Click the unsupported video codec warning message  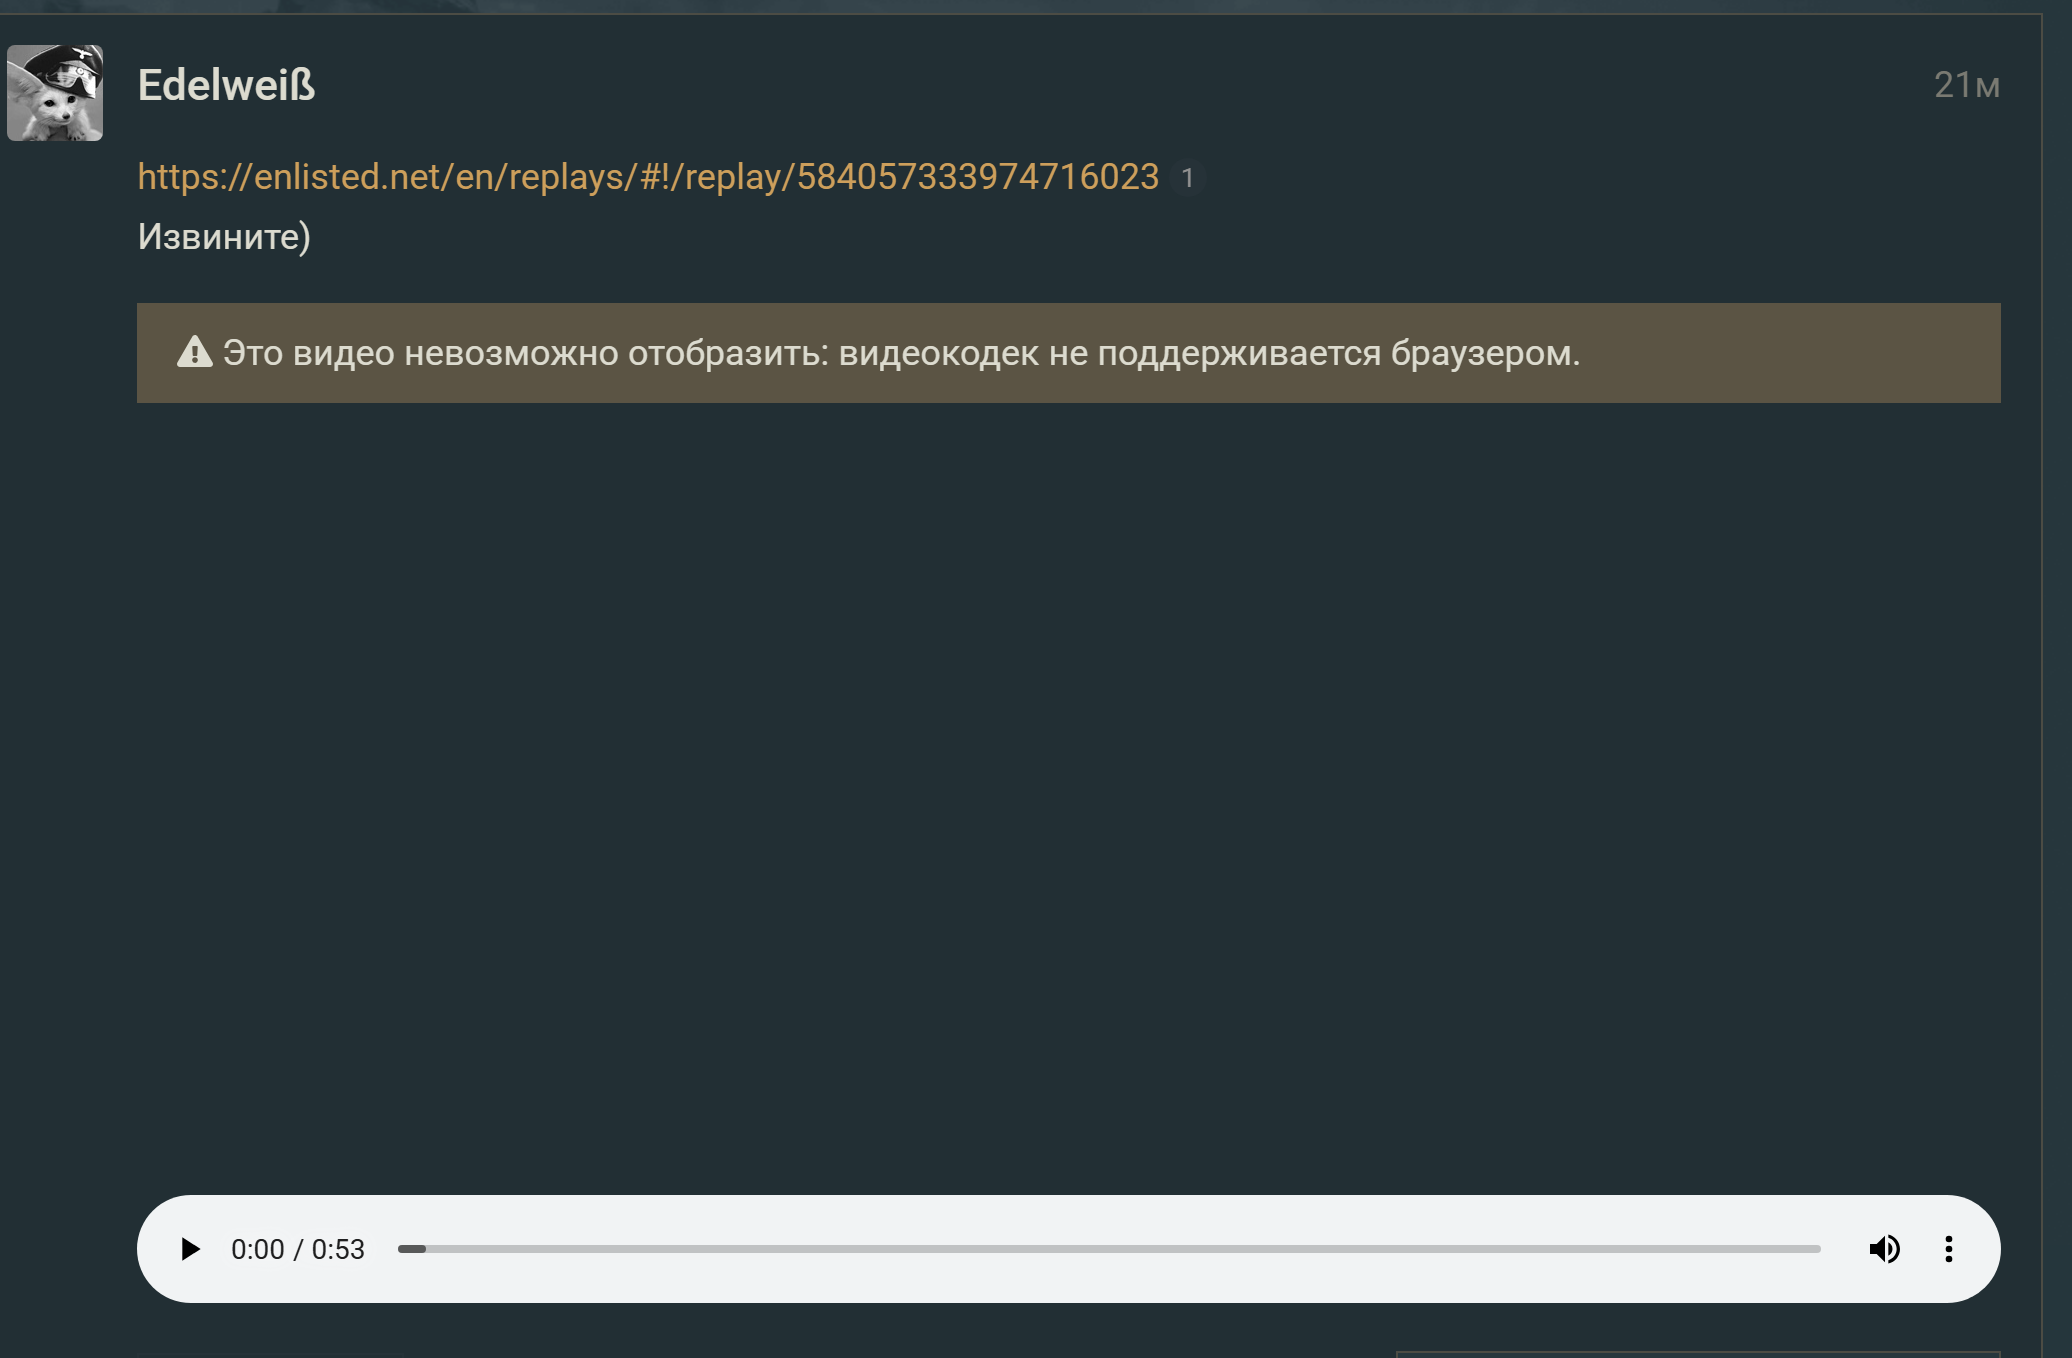click(x=900, y=353)
